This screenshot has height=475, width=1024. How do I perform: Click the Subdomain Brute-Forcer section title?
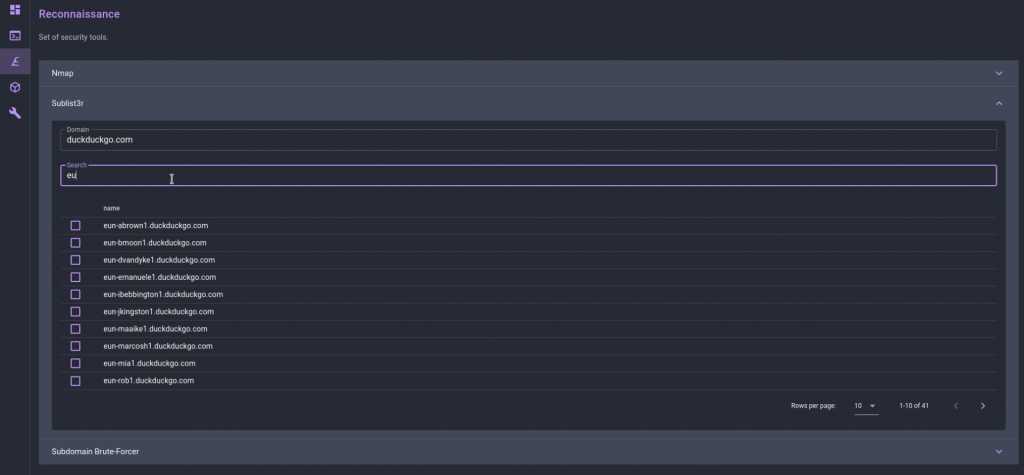95,451
